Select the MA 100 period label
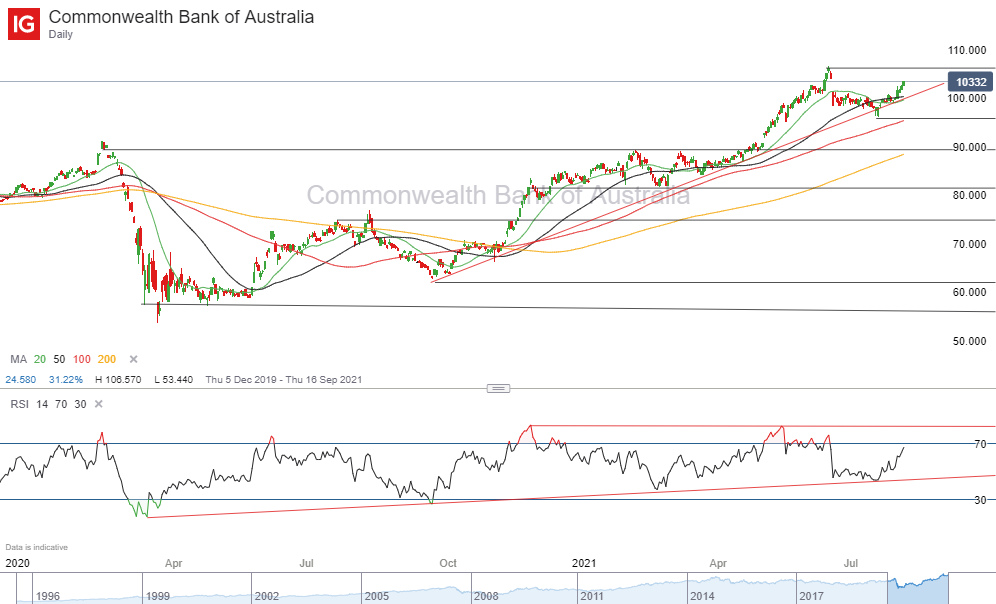 [81, 359]
